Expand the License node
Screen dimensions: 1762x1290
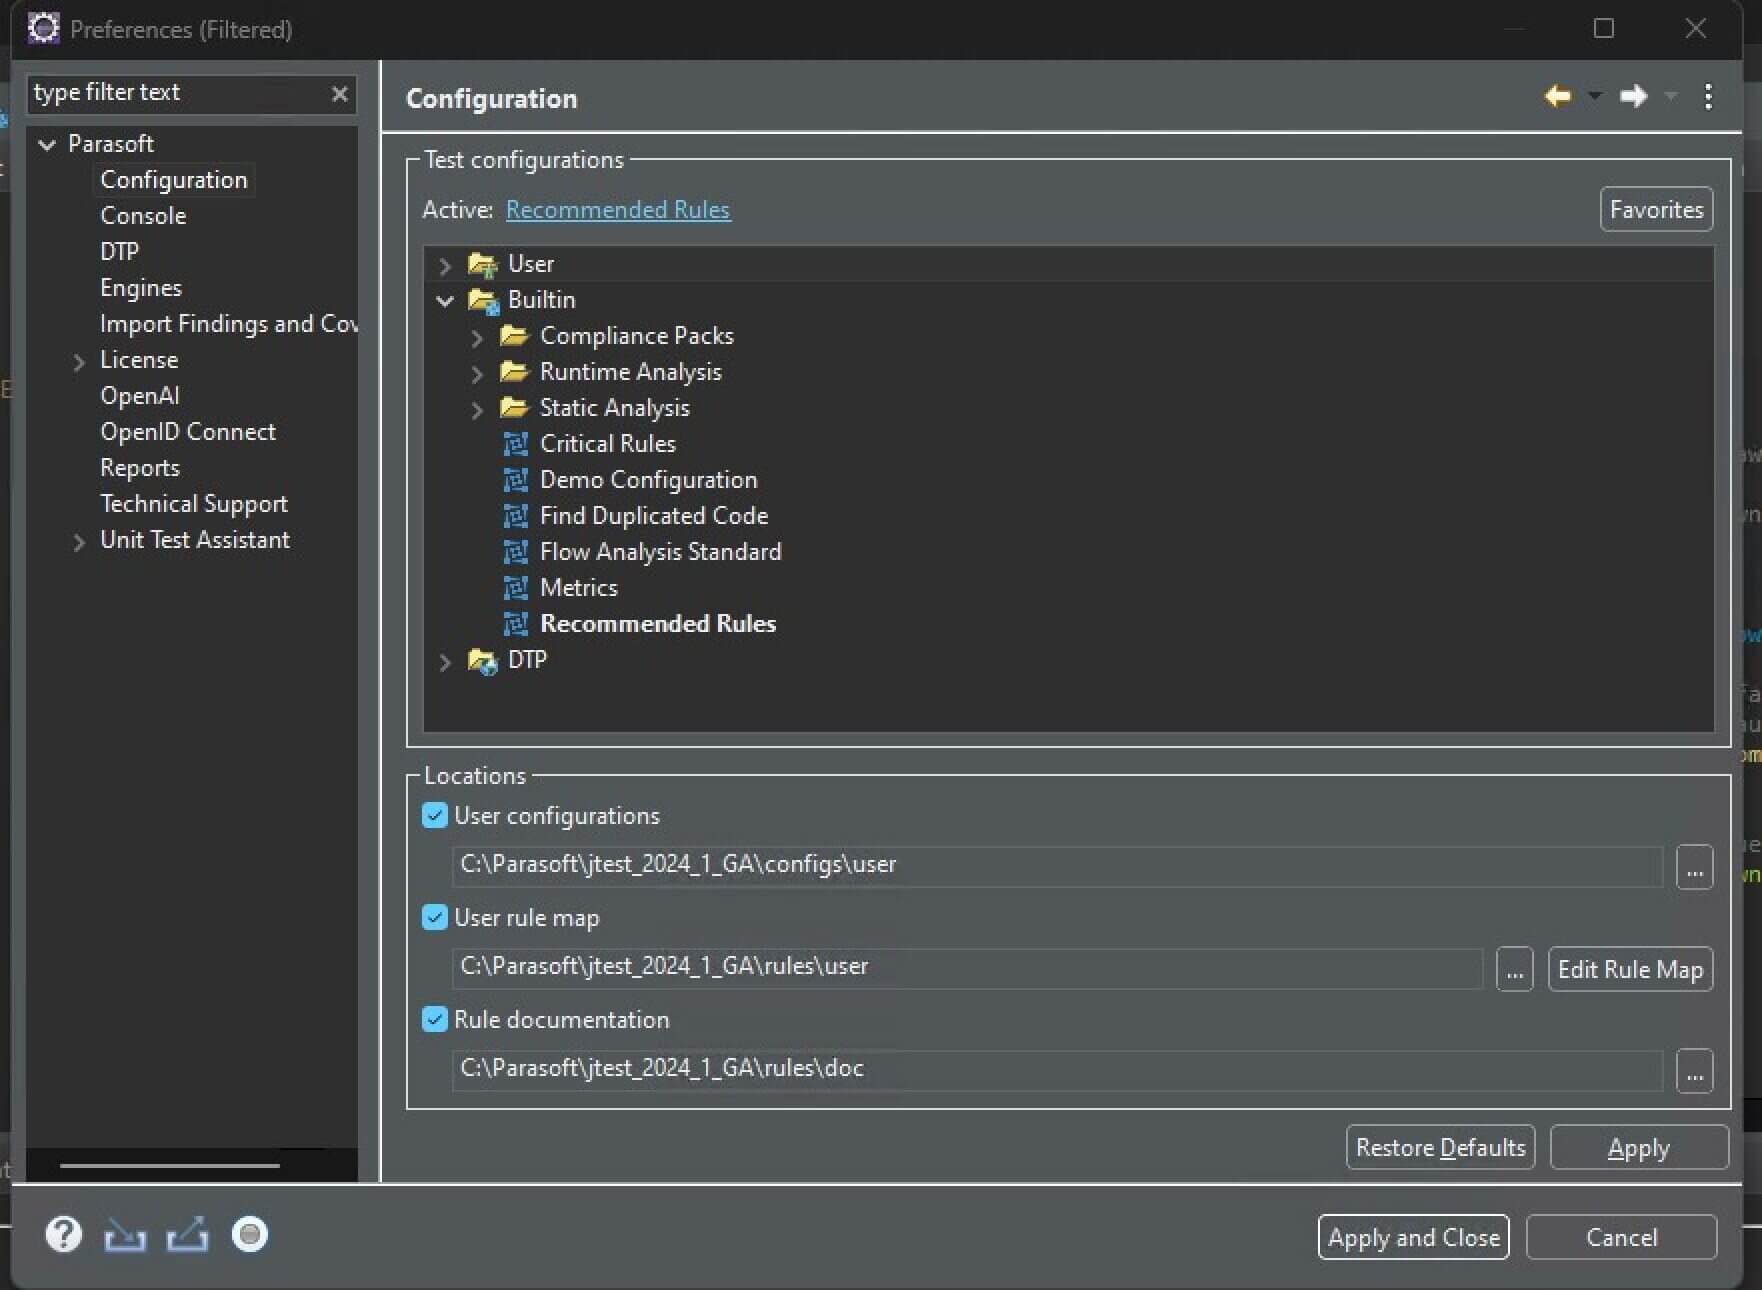(x=79, y=361)
